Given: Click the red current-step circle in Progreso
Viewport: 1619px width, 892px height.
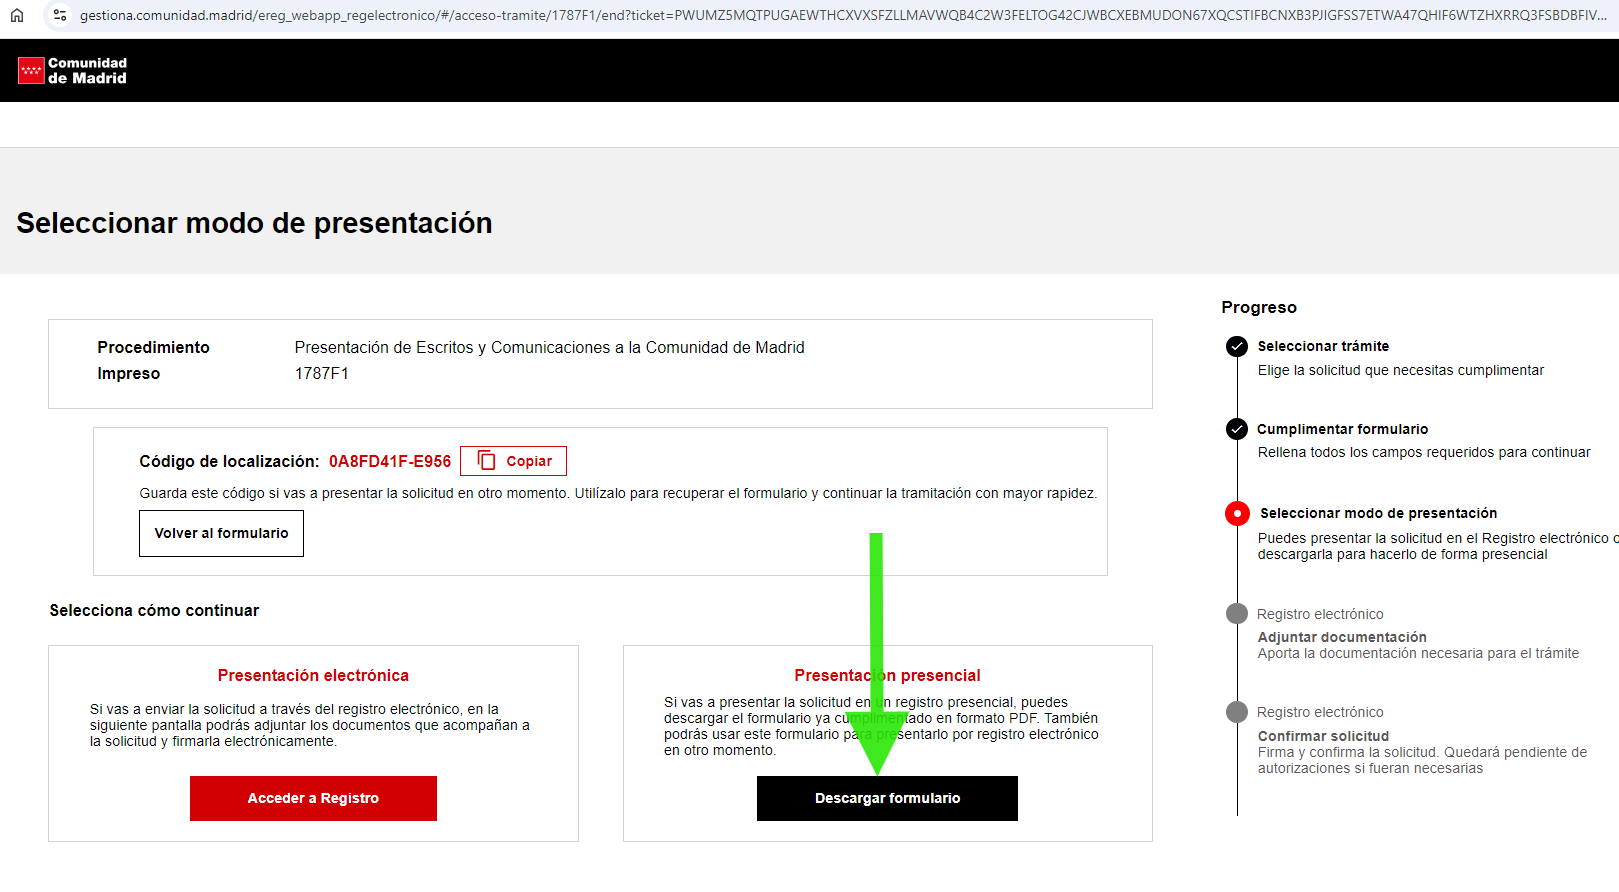Looking at the screenshot, I should [x=1237, y=513].
